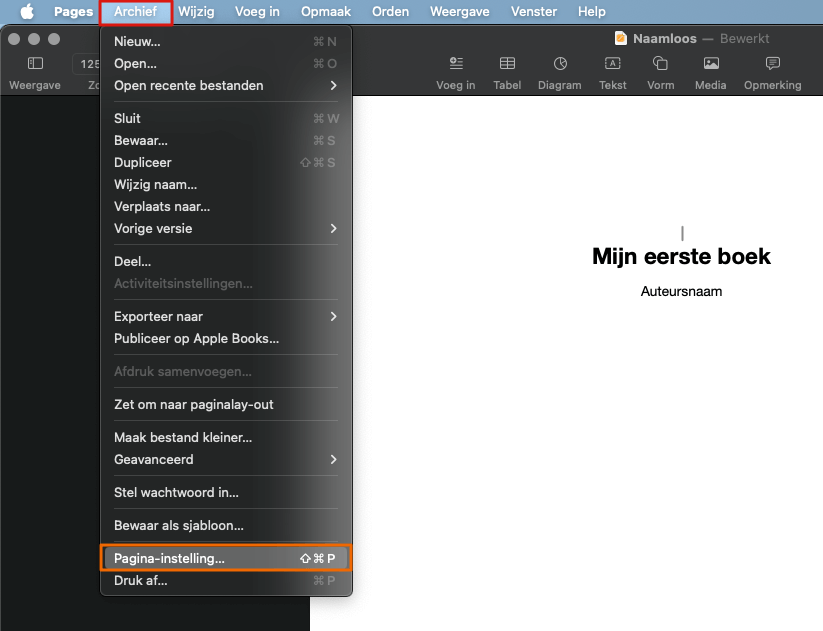Choose Open... in the Archief menu

pyautogui.click(x=226, y=64)
